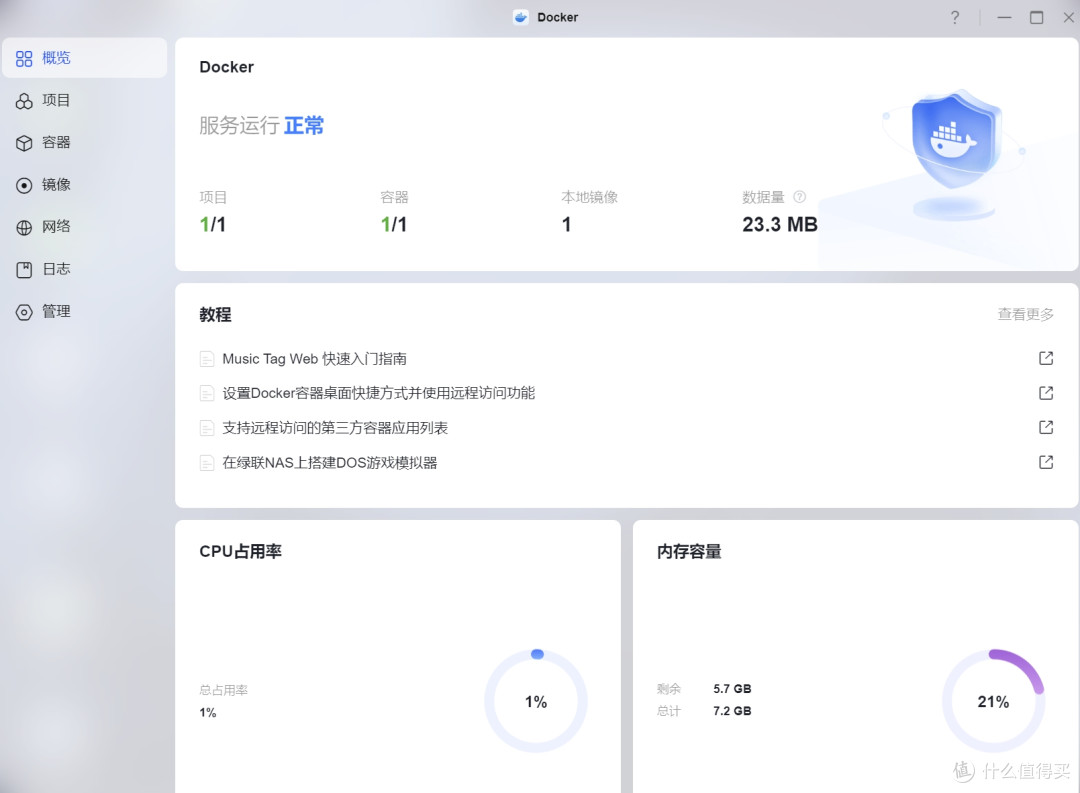Open the 管理 management section
Image resolution: width=1080 pixels, height=793 pixels.
click(85, 311)
